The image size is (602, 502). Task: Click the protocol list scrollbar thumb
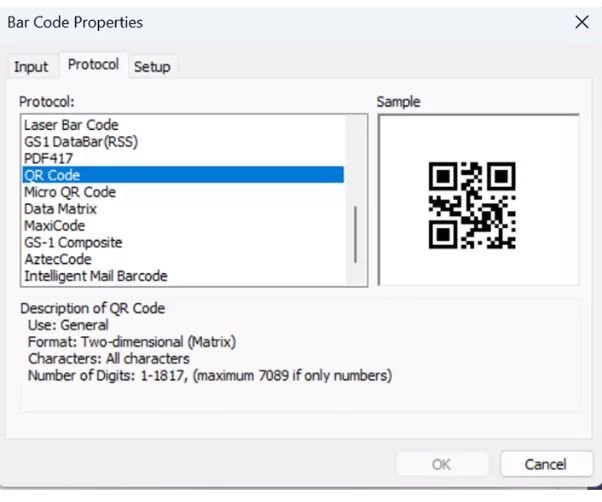355,233
